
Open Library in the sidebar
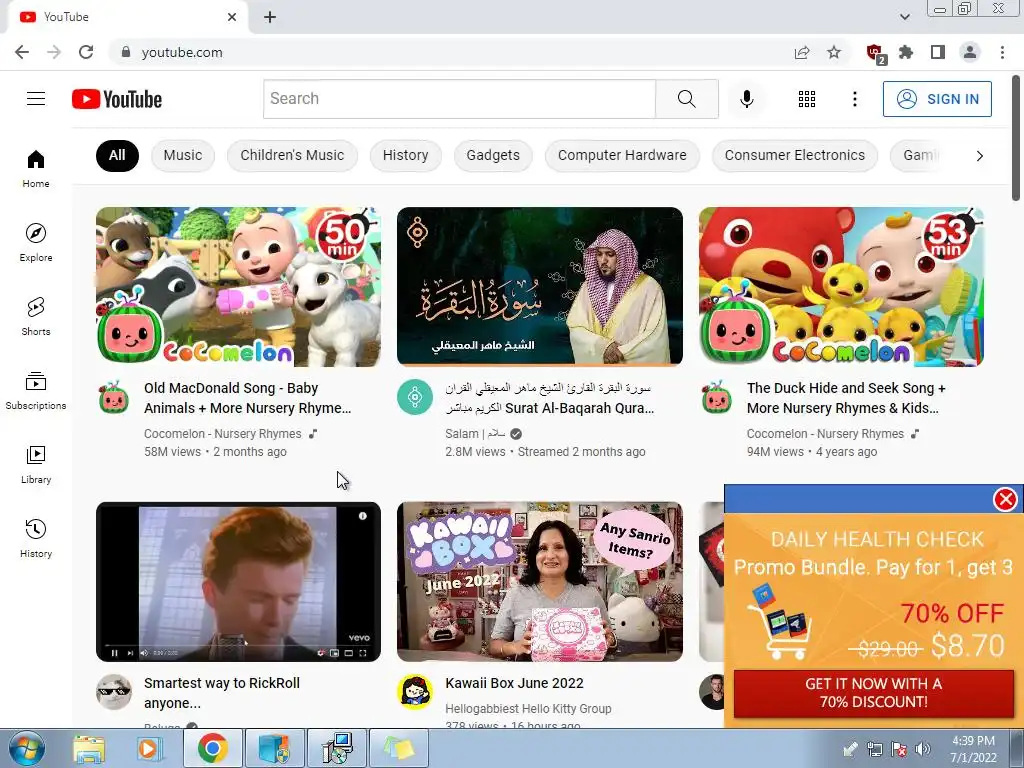pos(36,465)
